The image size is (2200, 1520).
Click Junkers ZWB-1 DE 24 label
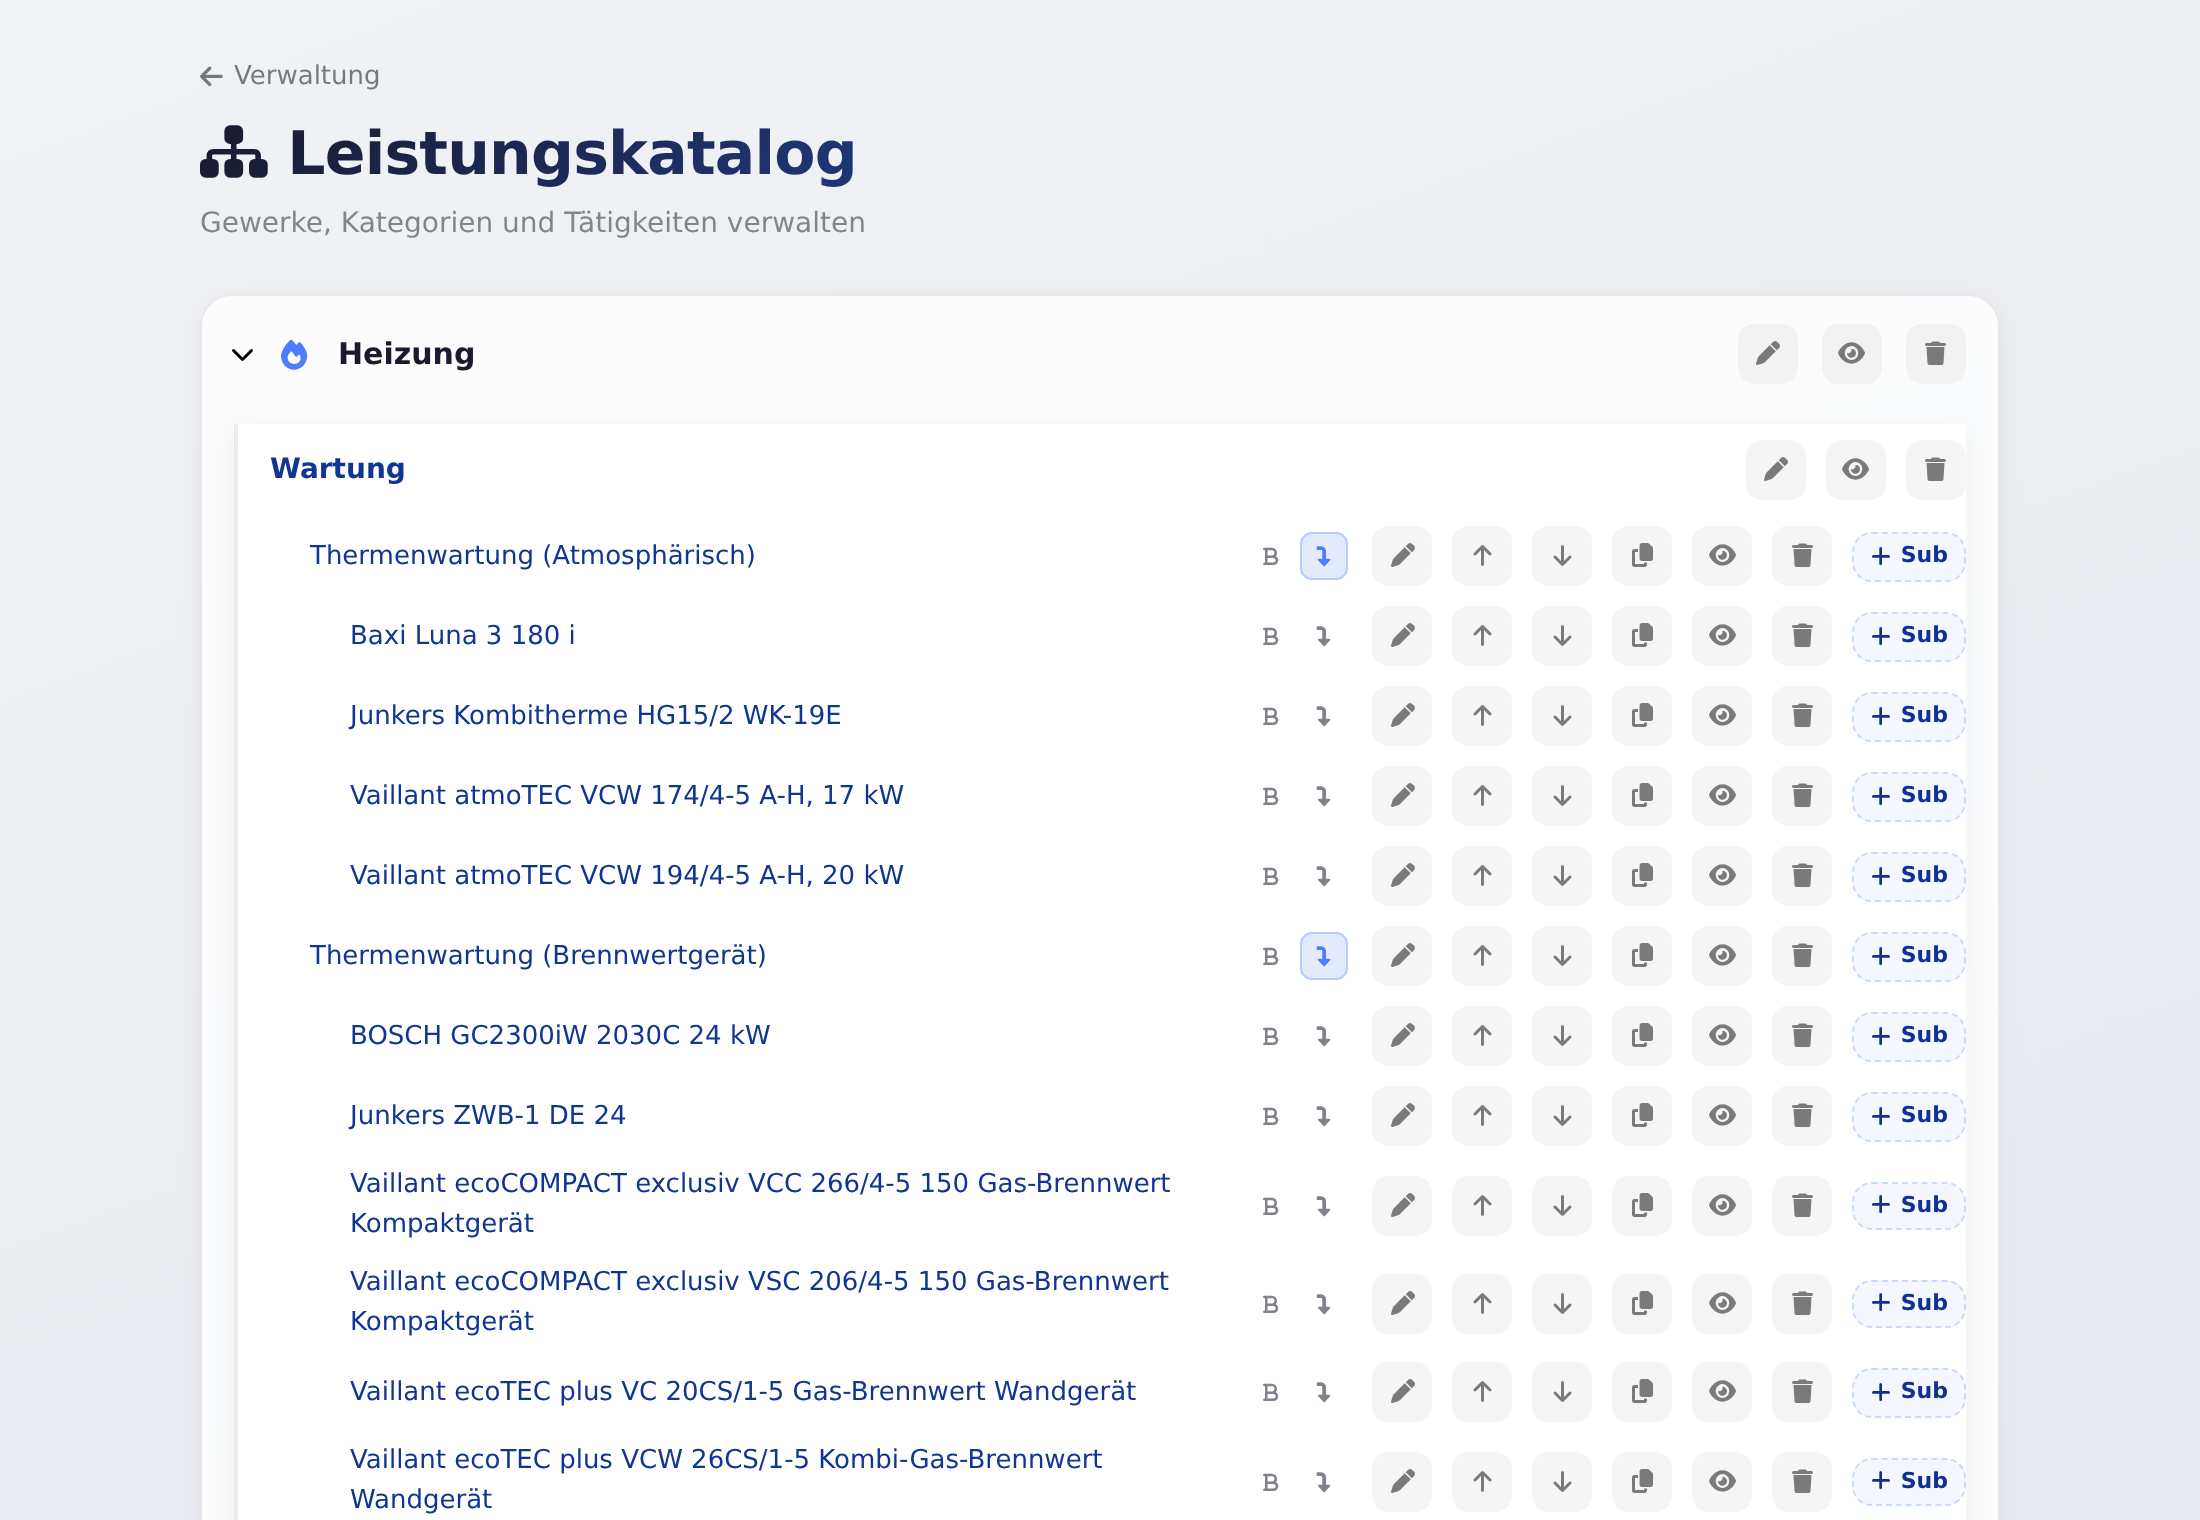click(488, 1116)
